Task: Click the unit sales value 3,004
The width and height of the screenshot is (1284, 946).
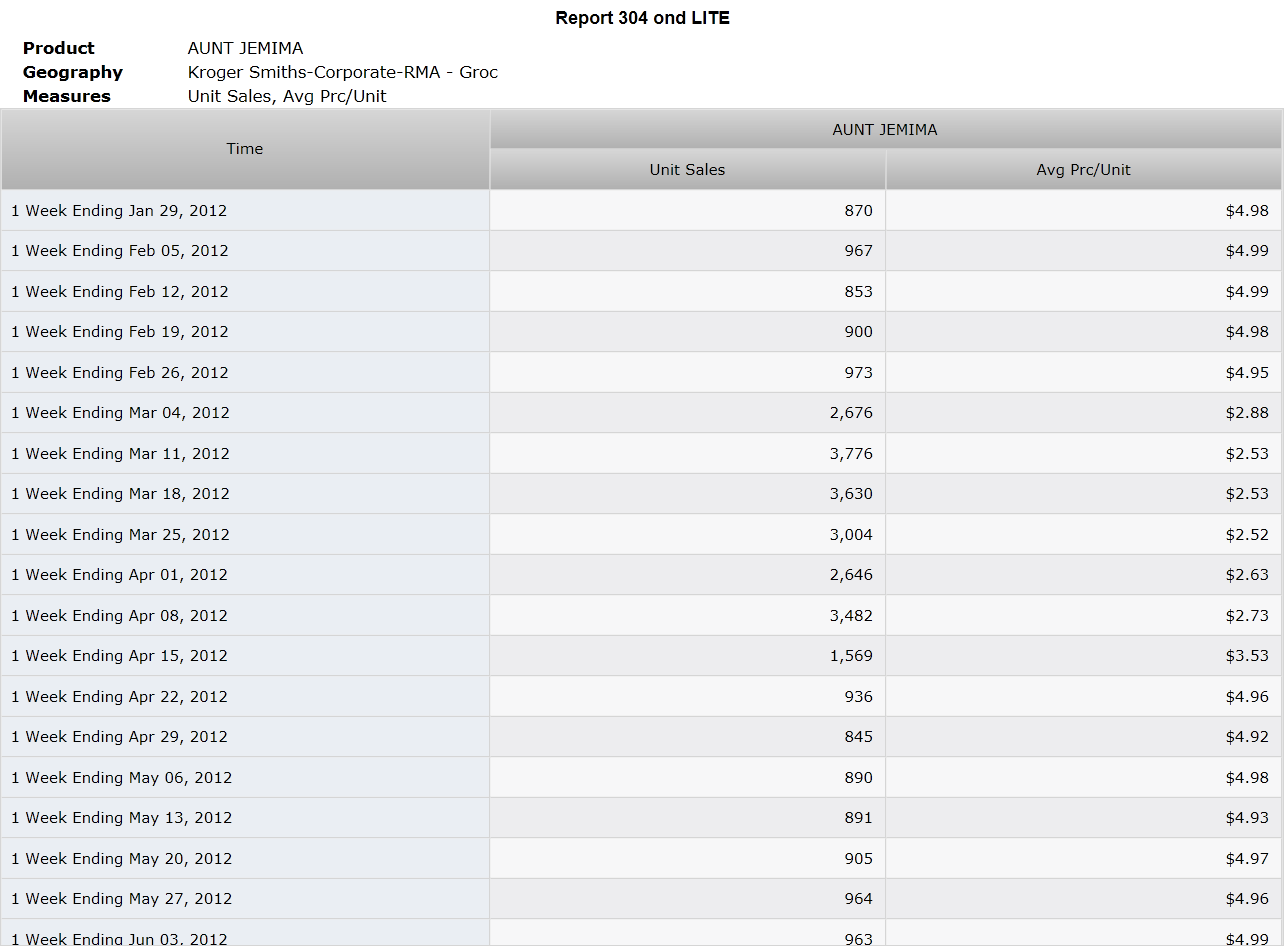Action: [x=851, y=535]
